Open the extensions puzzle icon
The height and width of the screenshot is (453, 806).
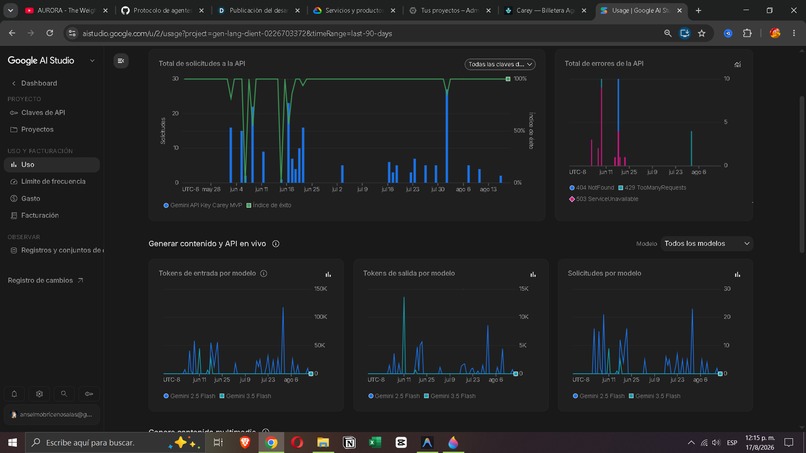click(x=747, y=33)
